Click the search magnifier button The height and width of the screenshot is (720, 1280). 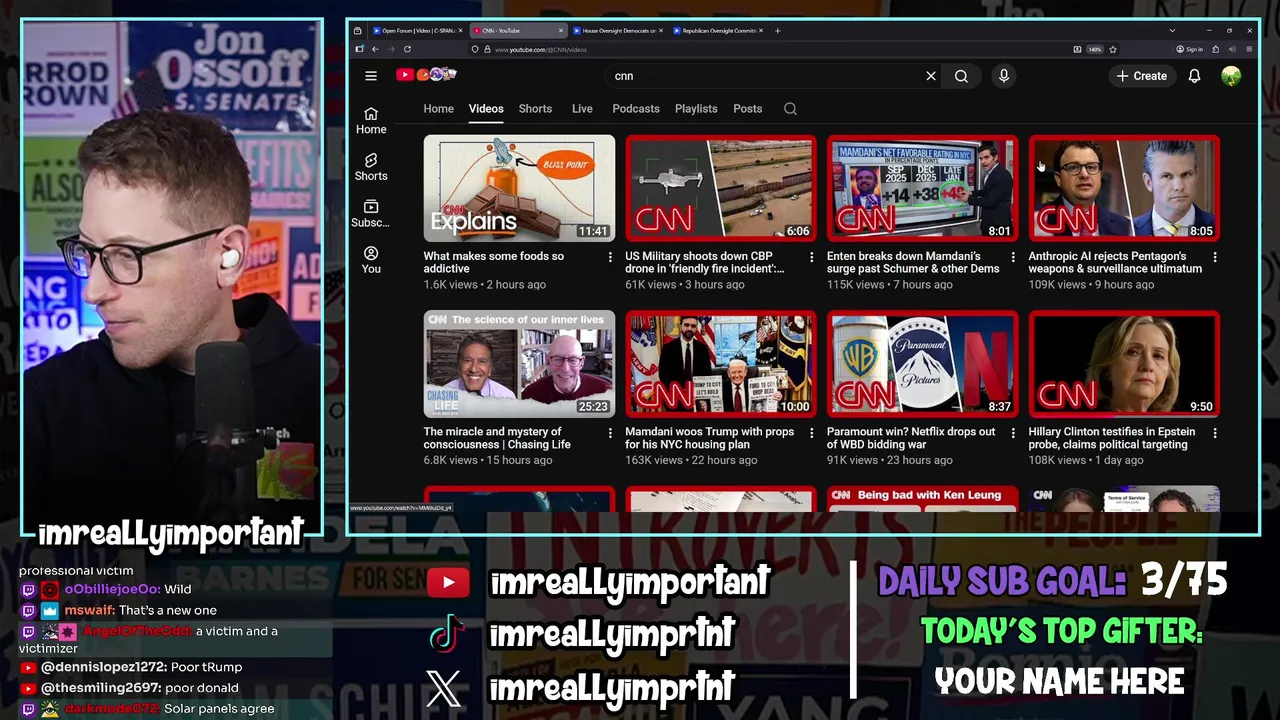pos(961,76)
